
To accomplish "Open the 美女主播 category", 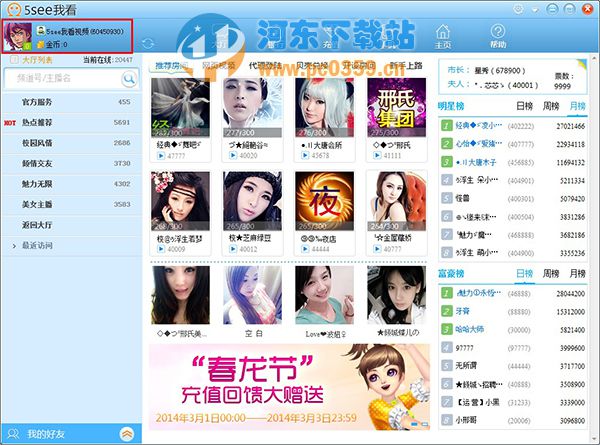I will (x=72, y=205).
